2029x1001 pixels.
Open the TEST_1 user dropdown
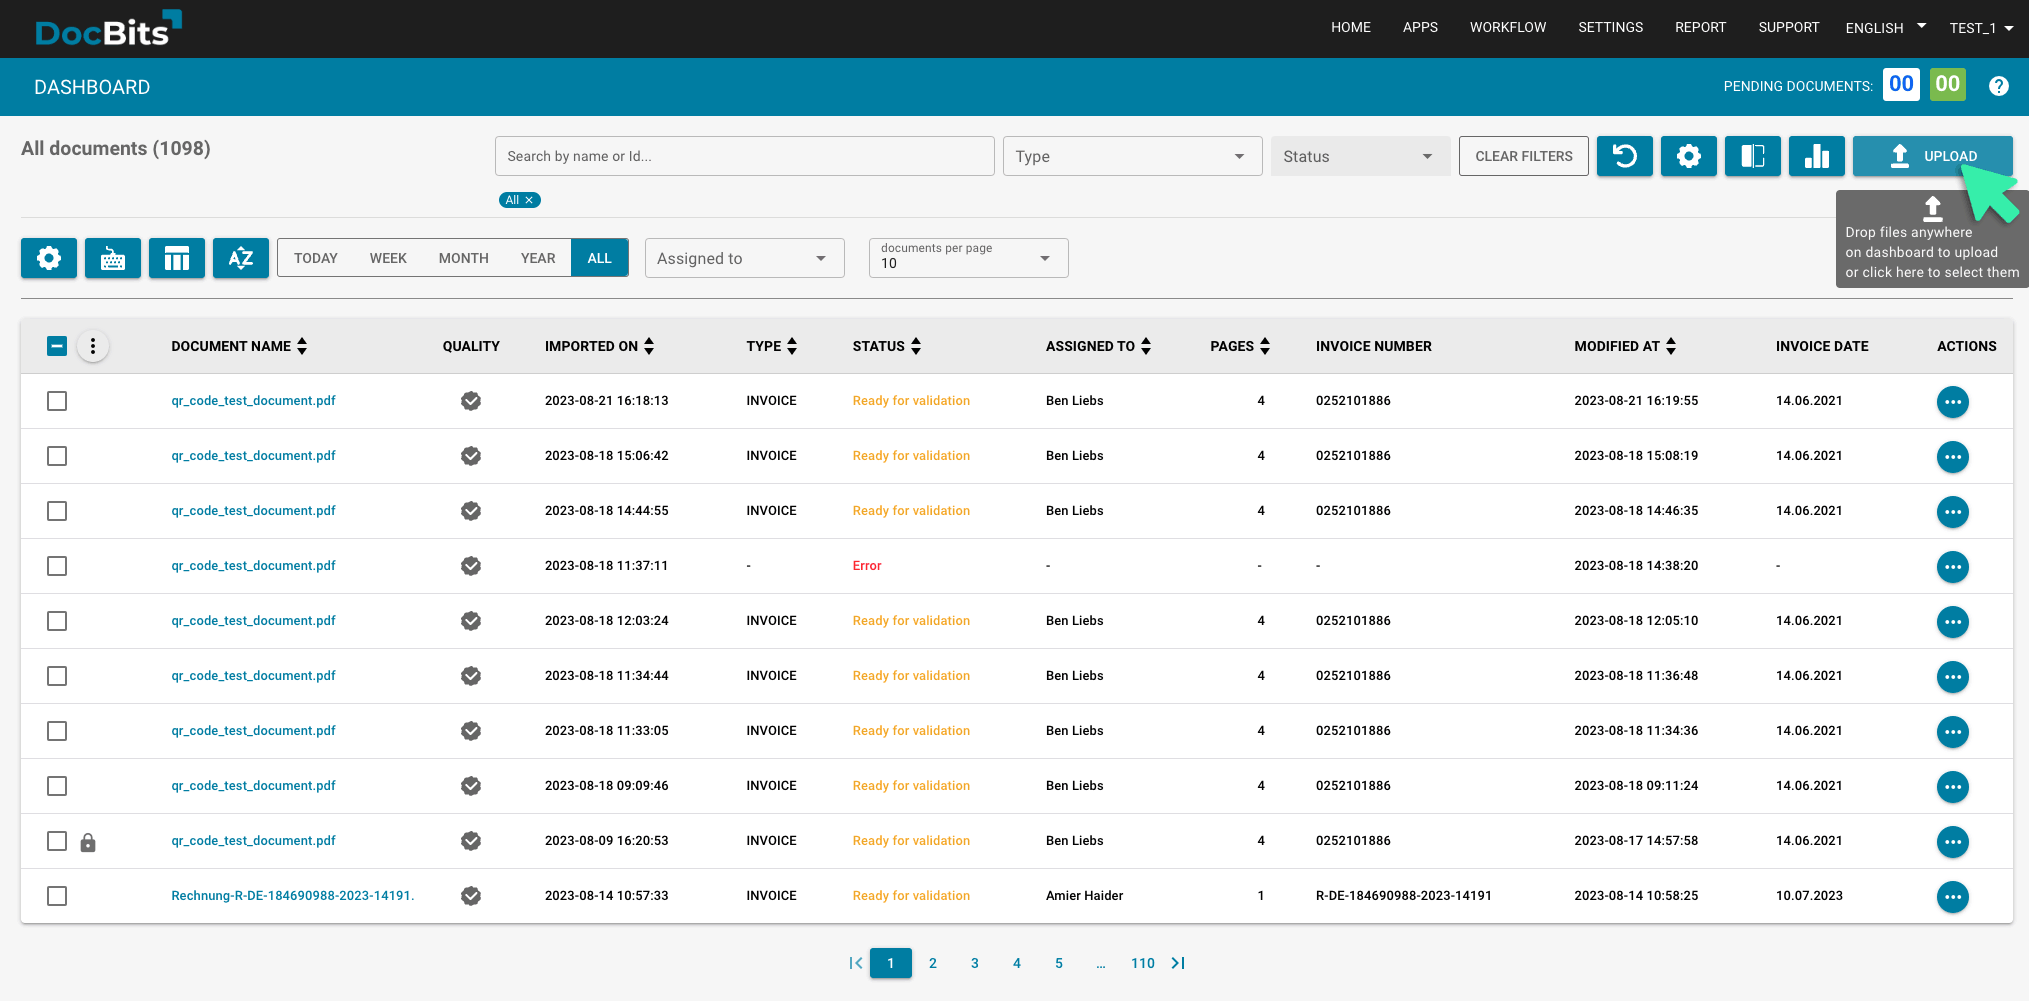[x=1981, y=28]
